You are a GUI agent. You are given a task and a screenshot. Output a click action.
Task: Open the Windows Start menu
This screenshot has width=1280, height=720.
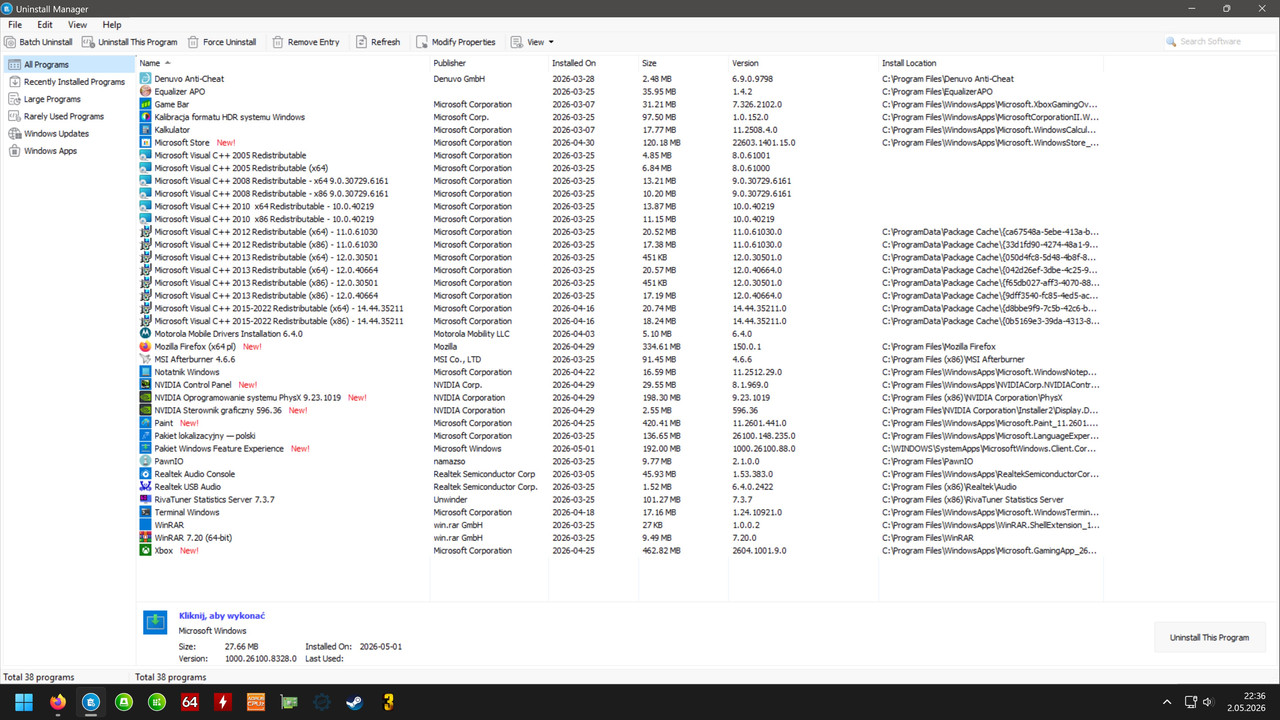pyautogui.click(x=23, y=702)
